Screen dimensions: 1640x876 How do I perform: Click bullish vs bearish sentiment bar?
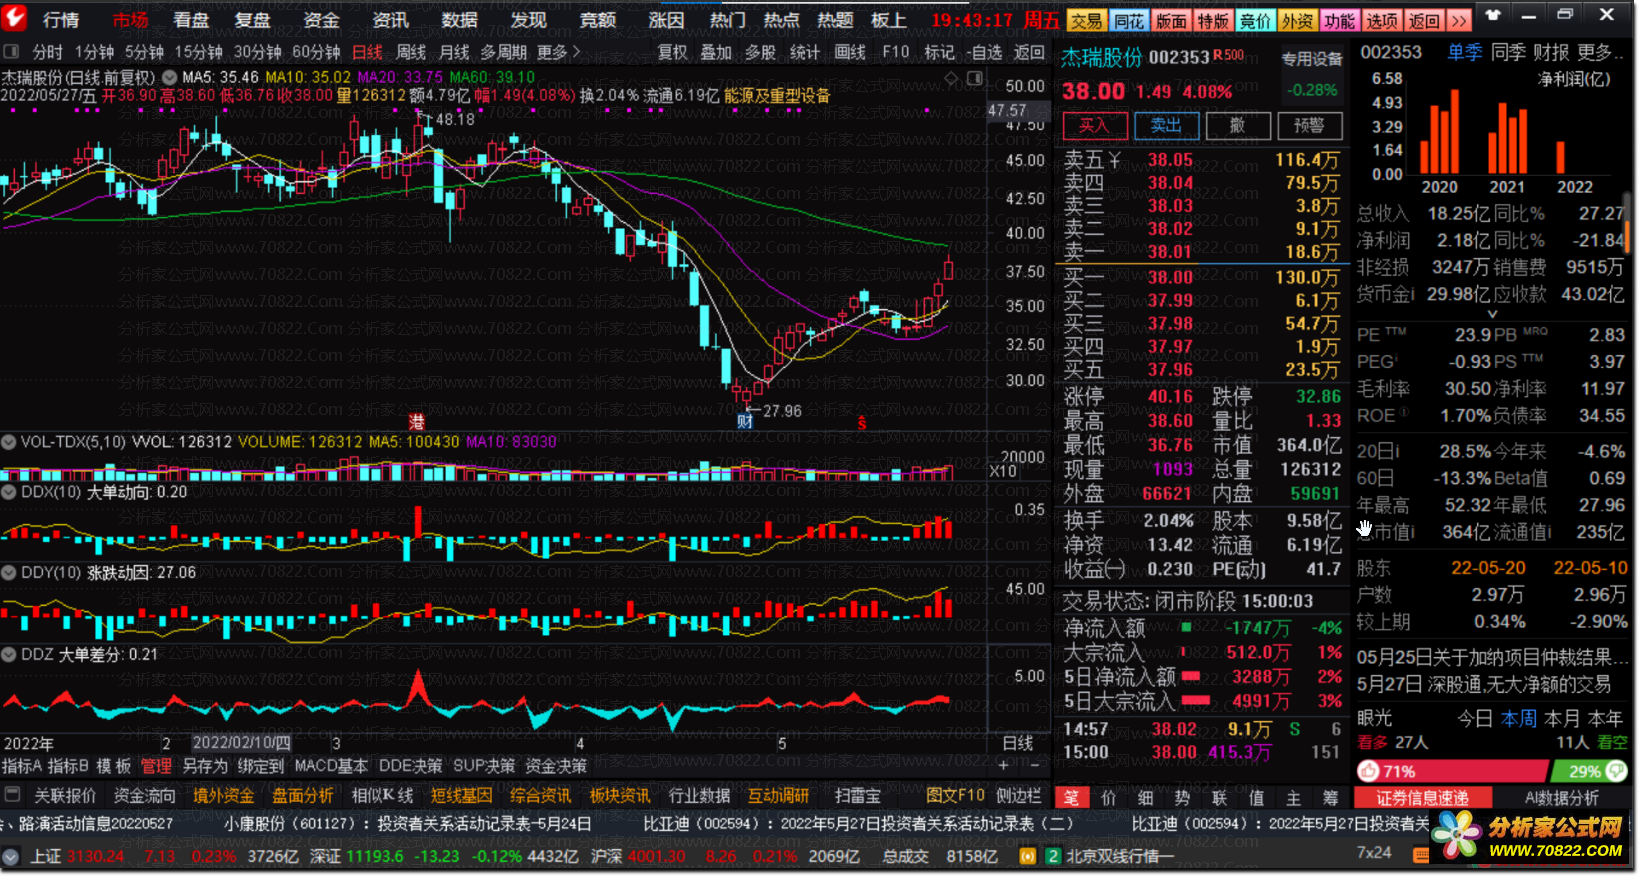click(x=1491, y=771)
